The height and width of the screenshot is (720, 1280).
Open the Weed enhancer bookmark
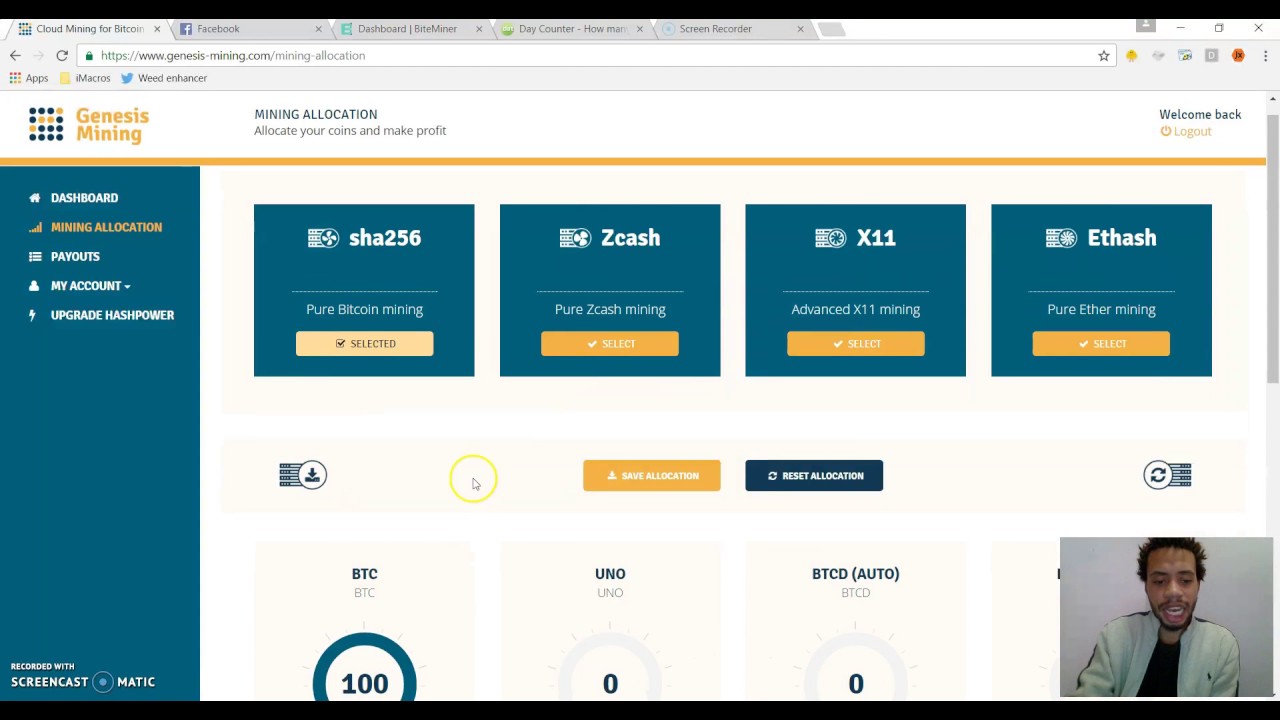point(164,78)
